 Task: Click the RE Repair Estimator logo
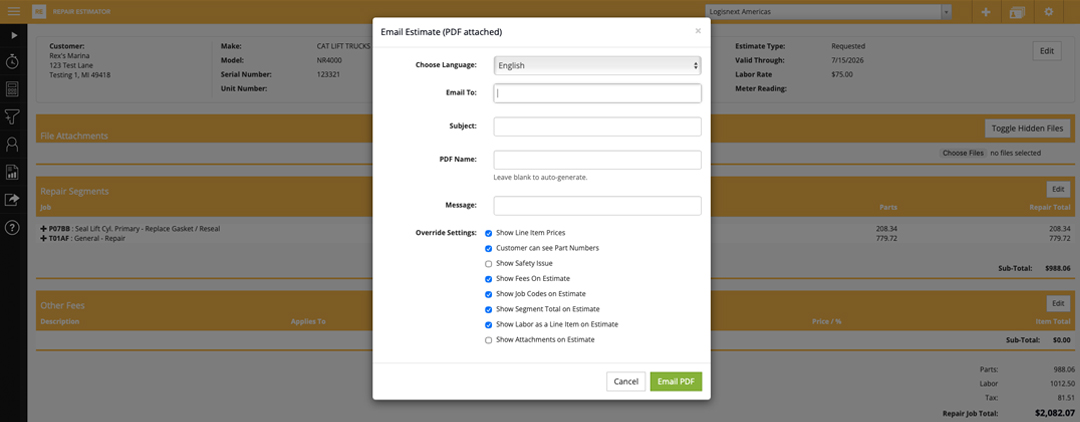(x=39, y=12)
